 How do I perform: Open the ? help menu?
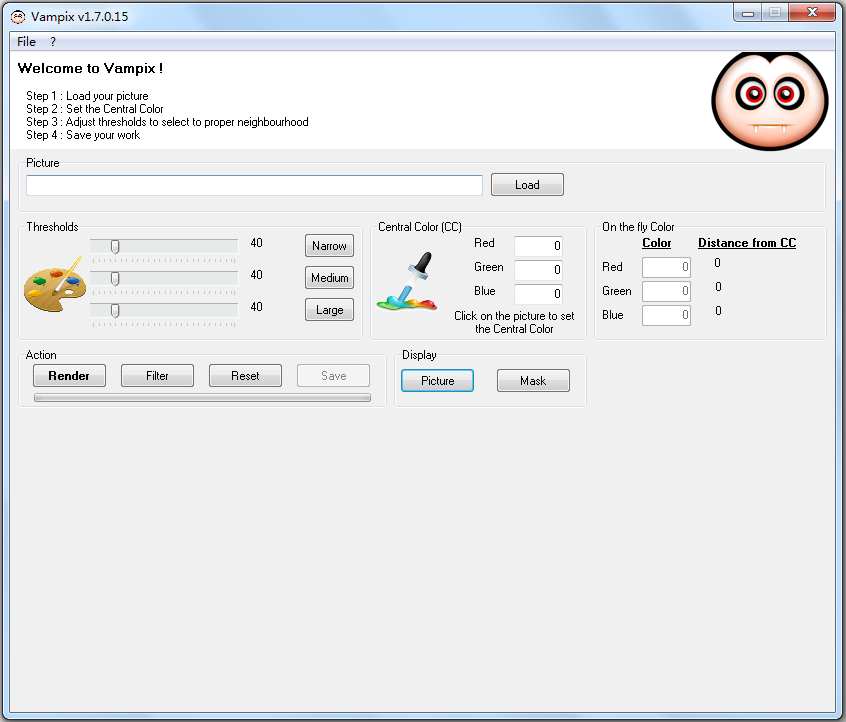pos(53,42)
